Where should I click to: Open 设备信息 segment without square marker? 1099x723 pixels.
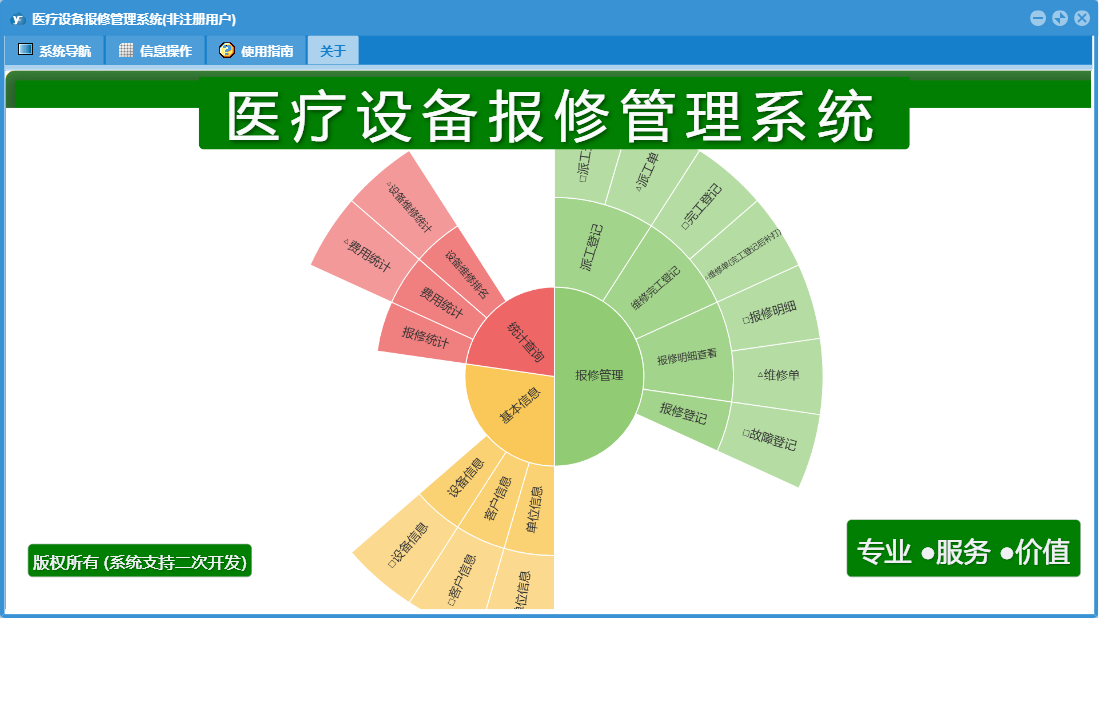pos(466,478)
